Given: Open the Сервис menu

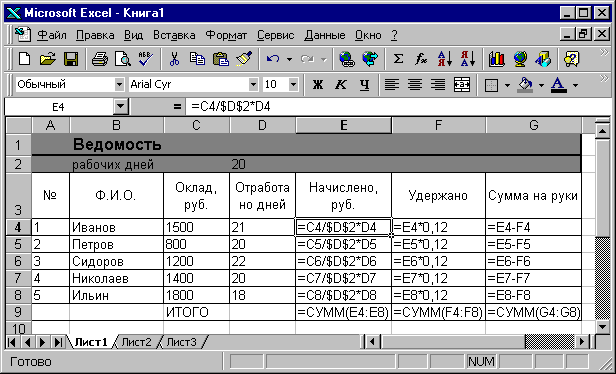Looking at the screenshot, I should (275, 35).
